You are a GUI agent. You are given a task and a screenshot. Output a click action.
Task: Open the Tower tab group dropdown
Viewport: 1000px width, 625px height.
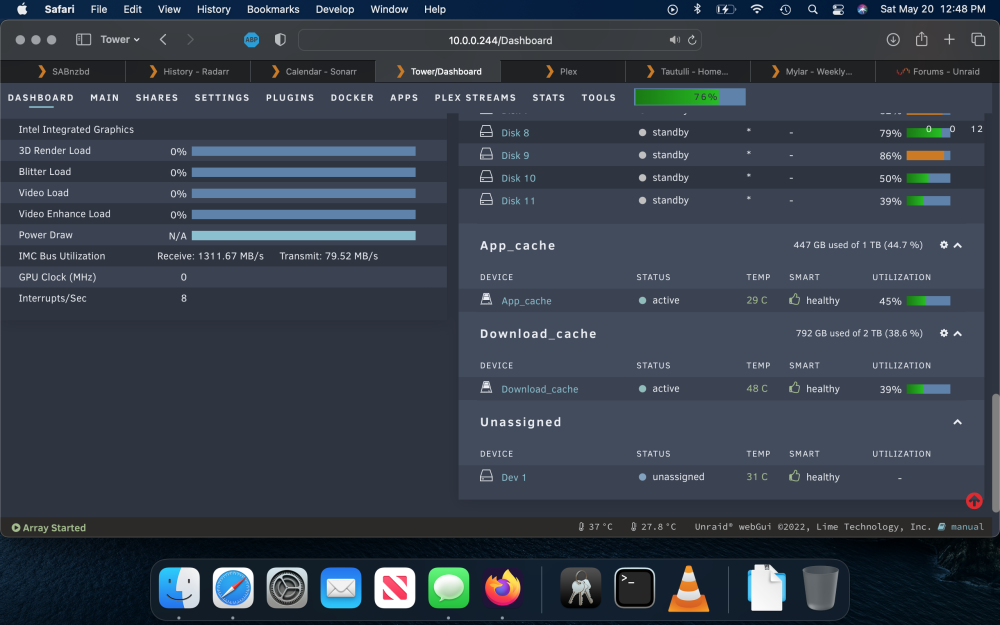coord(120,40)
